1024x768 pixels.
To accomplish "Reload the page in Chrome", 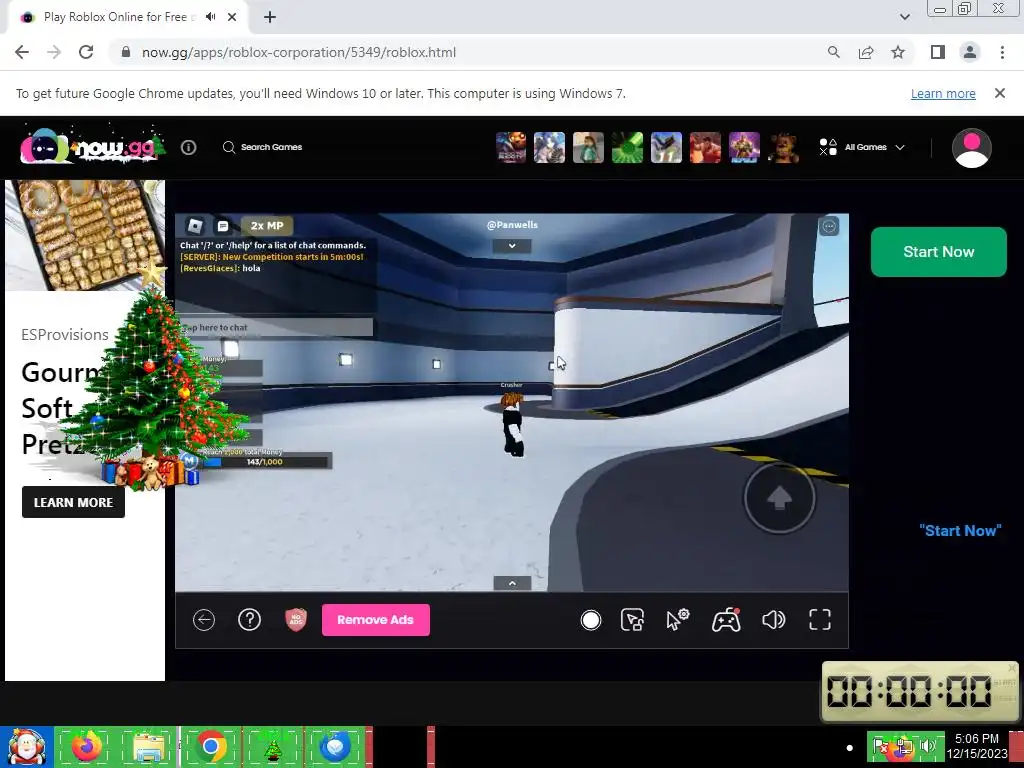I will coord(86,52).
